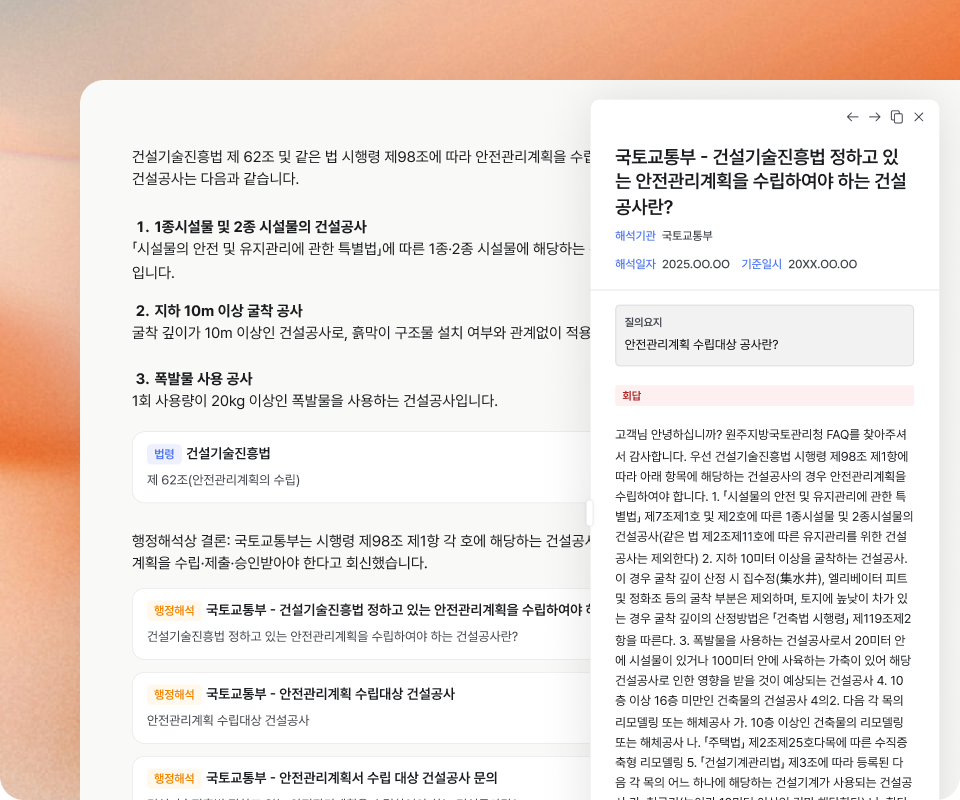The height and width of the screenshot is (800, 960).
Task: Click the 법령 tag badge
Action: click(x=164, y=454)
